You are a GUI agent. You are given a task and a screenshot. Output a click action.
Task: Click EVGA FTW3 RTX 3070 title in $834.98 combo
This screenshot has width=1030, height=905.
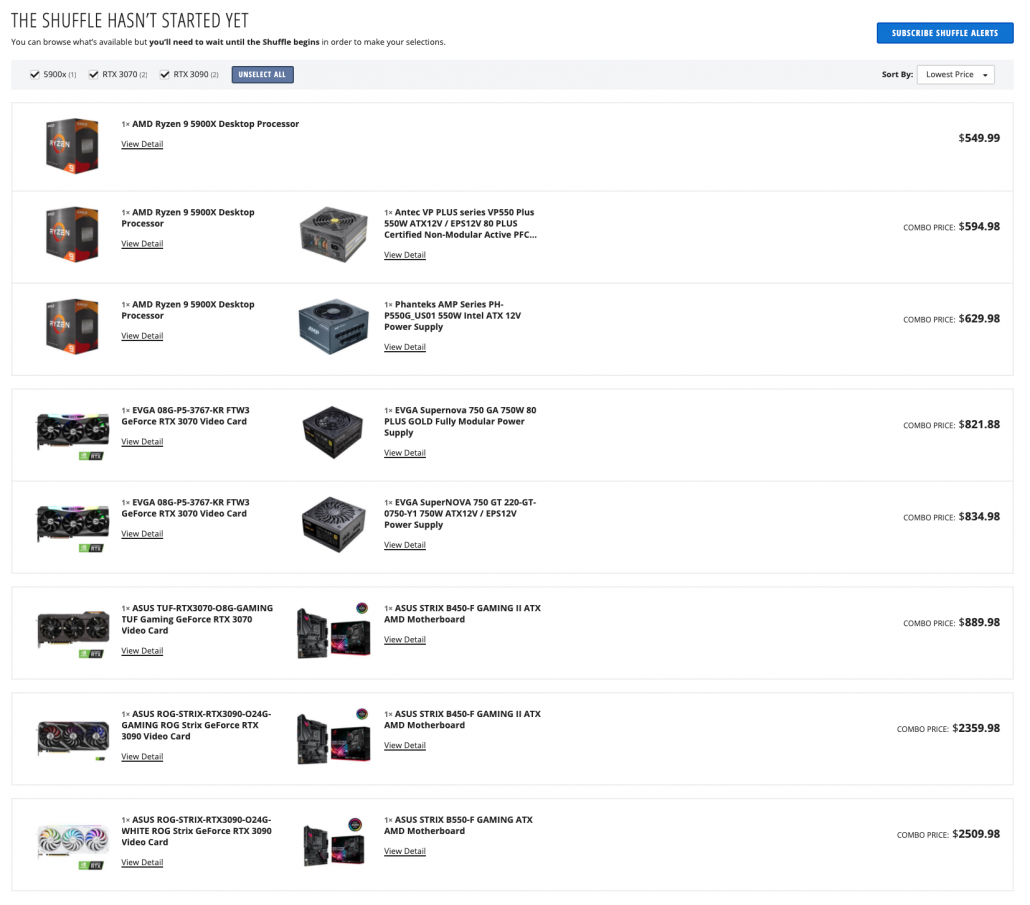click(185, 508)
